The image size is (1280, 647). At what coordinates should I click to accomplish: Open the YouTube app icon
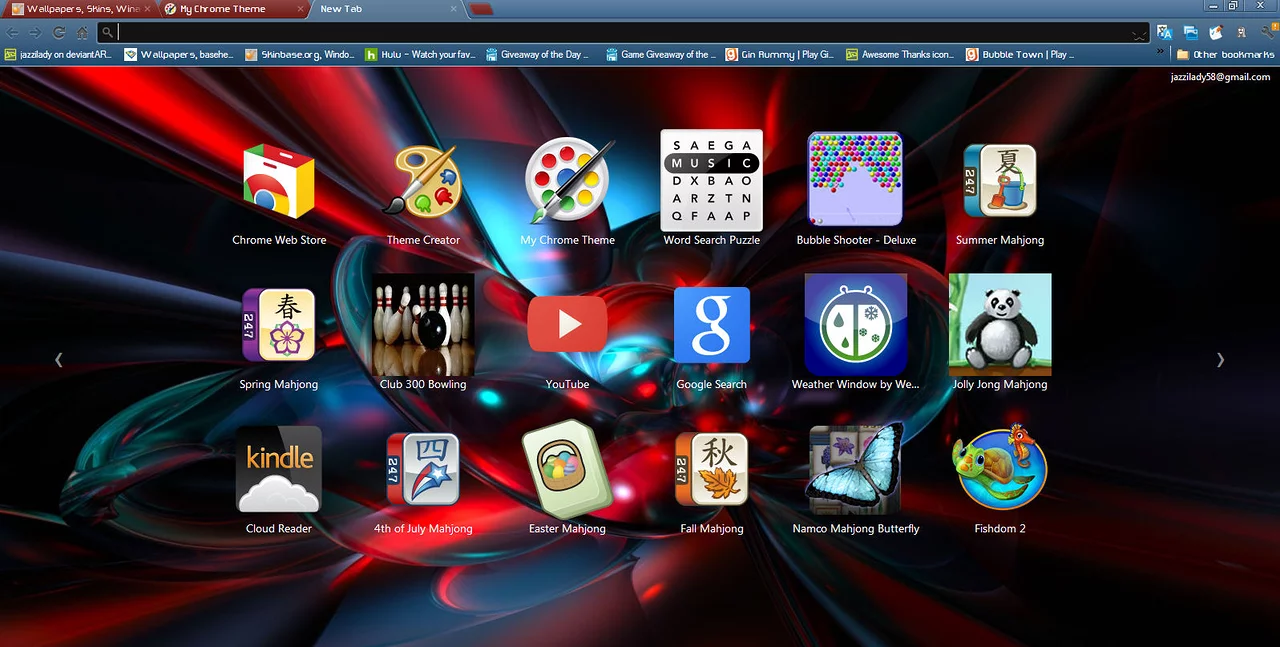[567, 324]
